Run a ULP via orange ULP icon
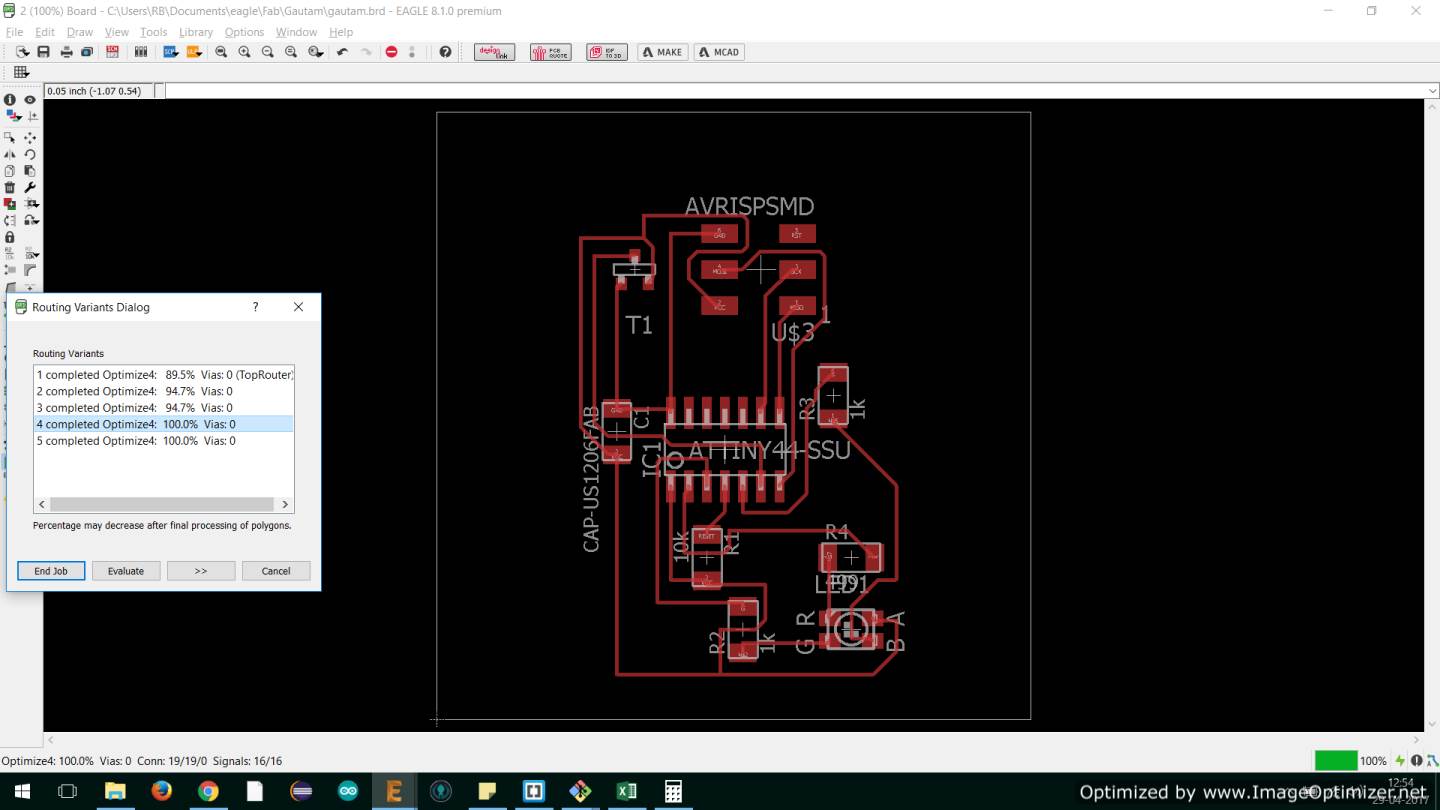Image resolution: width=1440 pixels, height=810 pixels. [193, 52]
